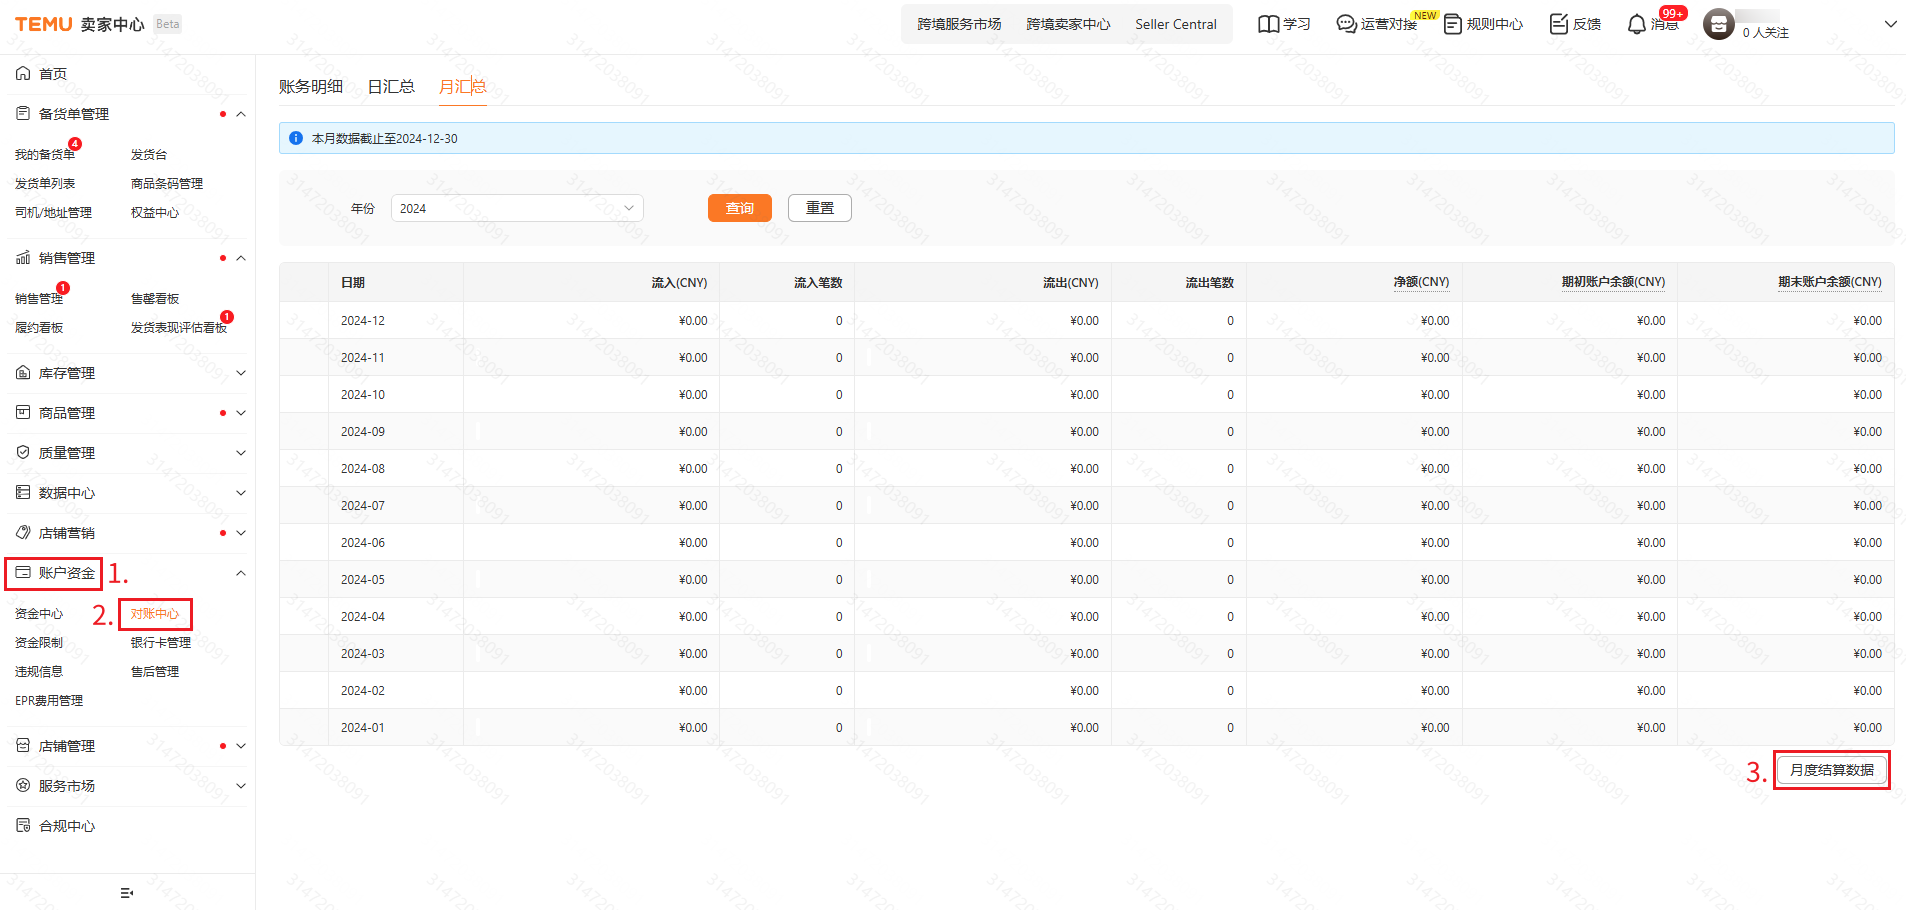Click the orange 查询 button
Screen dimensions: 1906x910
pos(739,208)
